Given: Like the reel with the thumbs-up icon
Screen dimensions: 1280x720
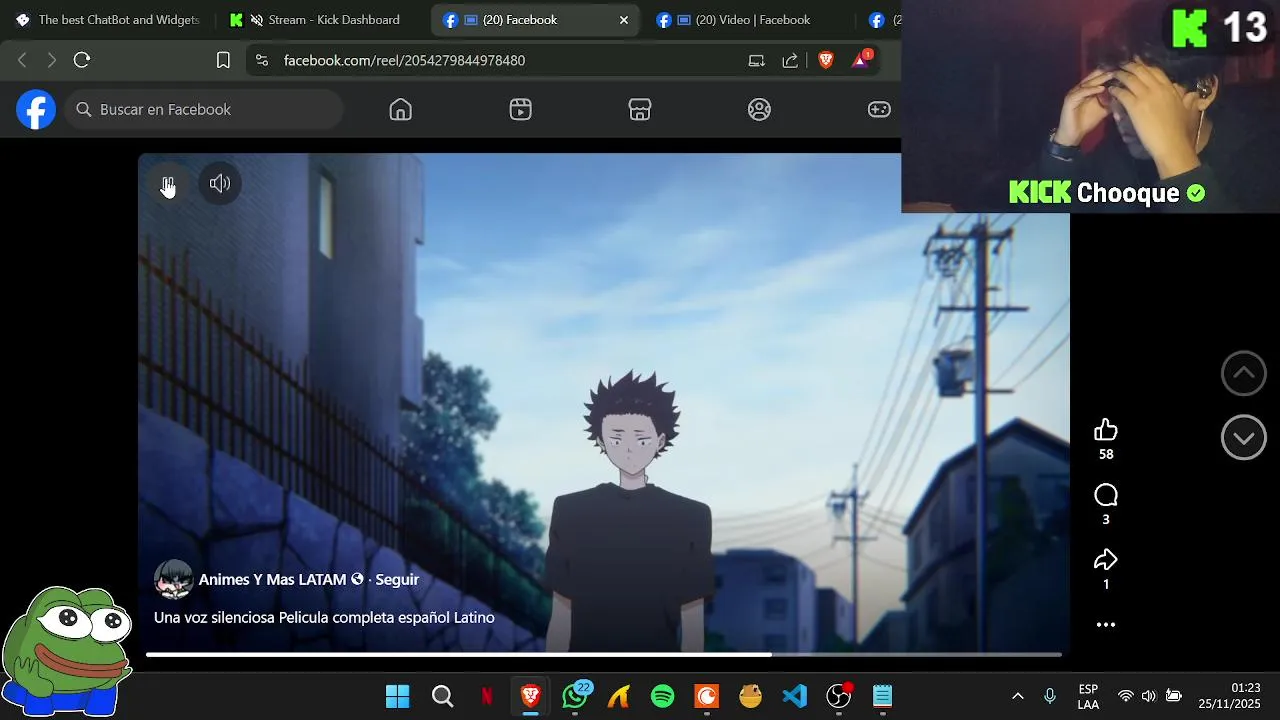Looking at the screenshot, I should (x=1105, y=430).
